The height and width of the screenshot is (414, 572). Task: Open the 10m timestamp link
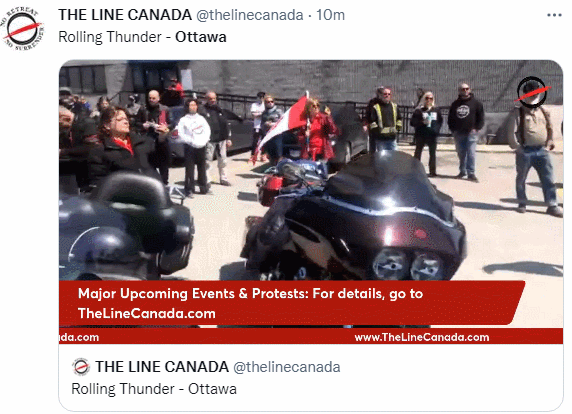click(x=330, y=15)
